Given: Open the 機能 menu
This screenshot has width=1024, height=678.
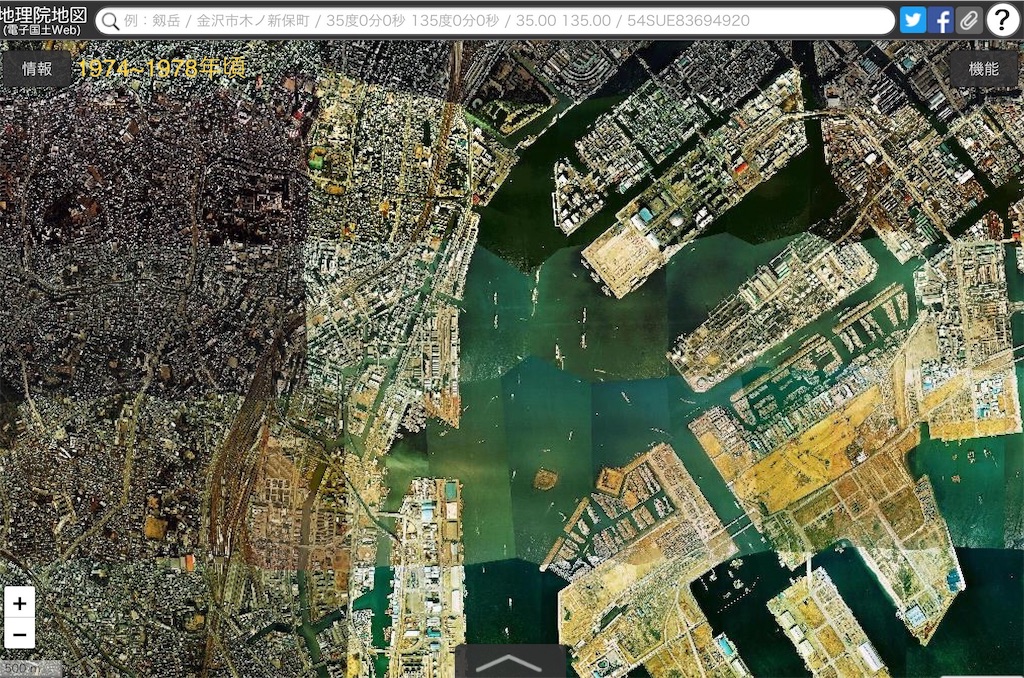Looking at the screenshot, I should (x=984, y=69).
